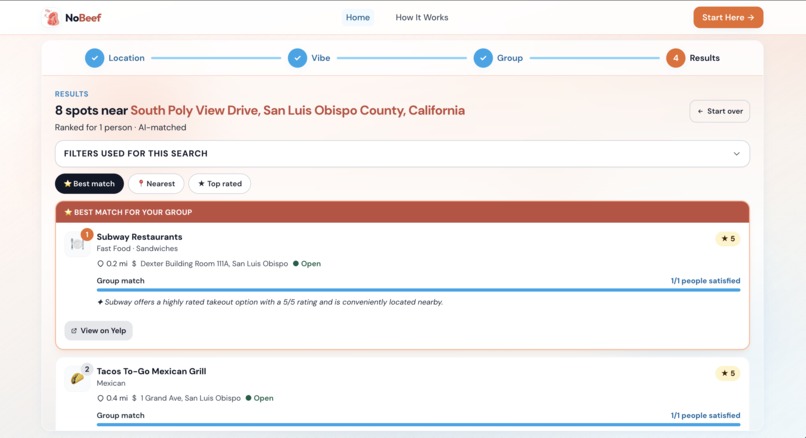Click the Start over button
Screen dimensions: 806x438
coord(720,111)
